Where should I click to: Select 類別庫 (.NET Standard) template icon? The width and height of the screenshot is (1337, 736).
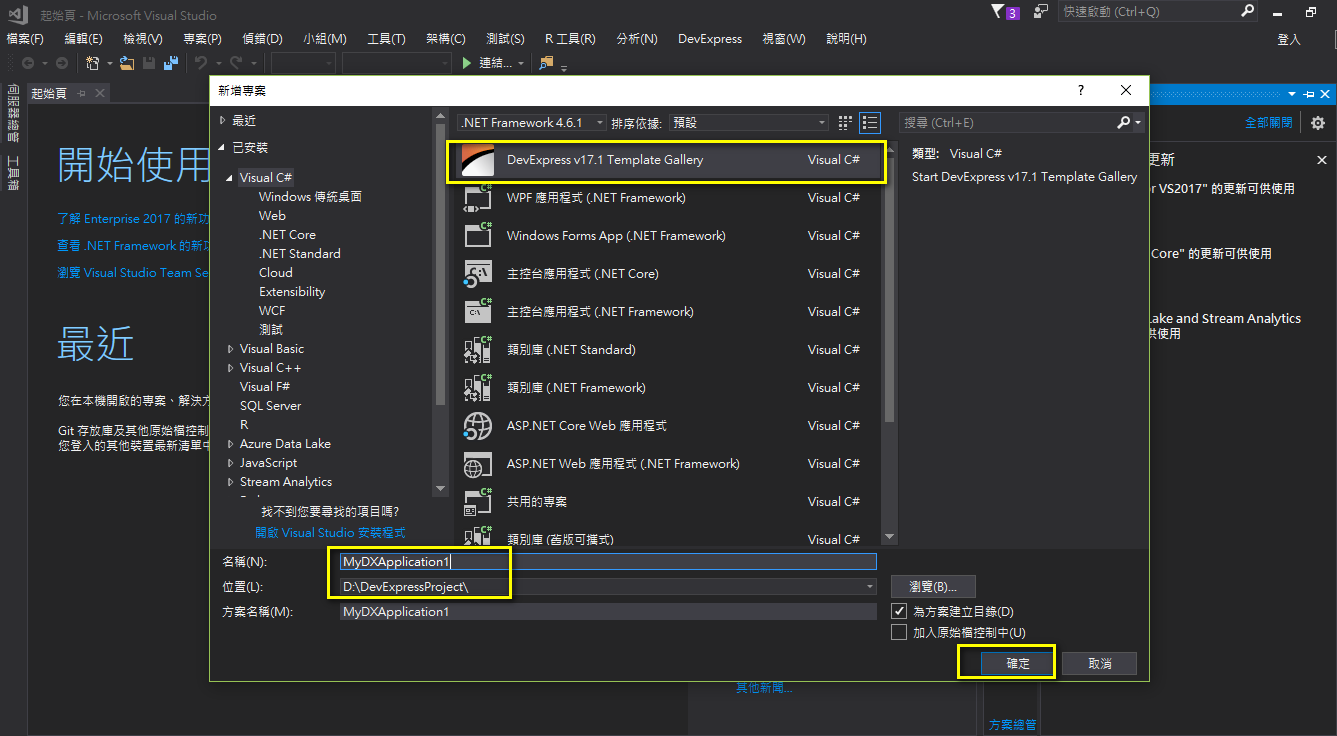point(478,350)
